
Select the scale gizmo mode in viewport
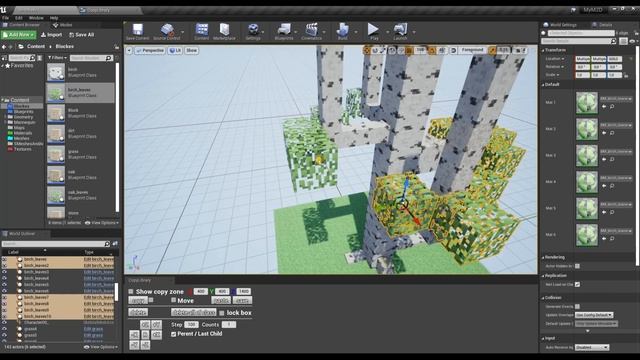click(x=383, y=50)
